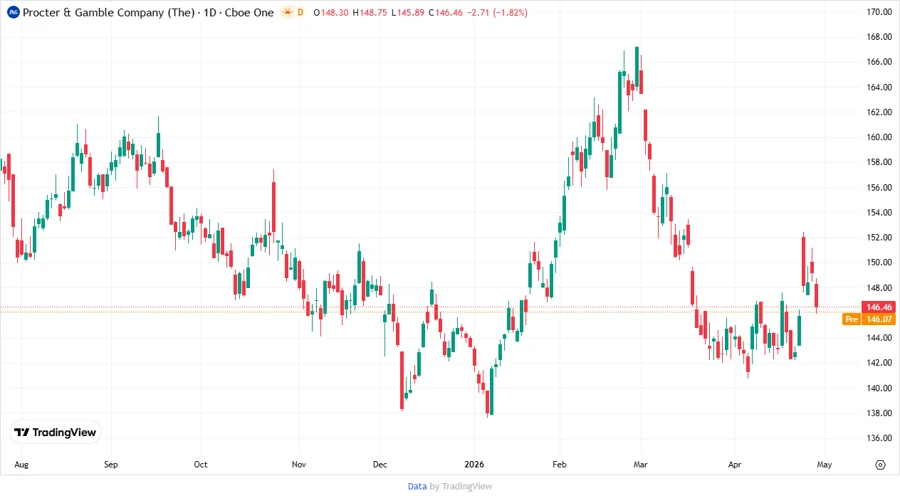
Task: Click the Sep label on time axis
Action: tap(111, 465)
